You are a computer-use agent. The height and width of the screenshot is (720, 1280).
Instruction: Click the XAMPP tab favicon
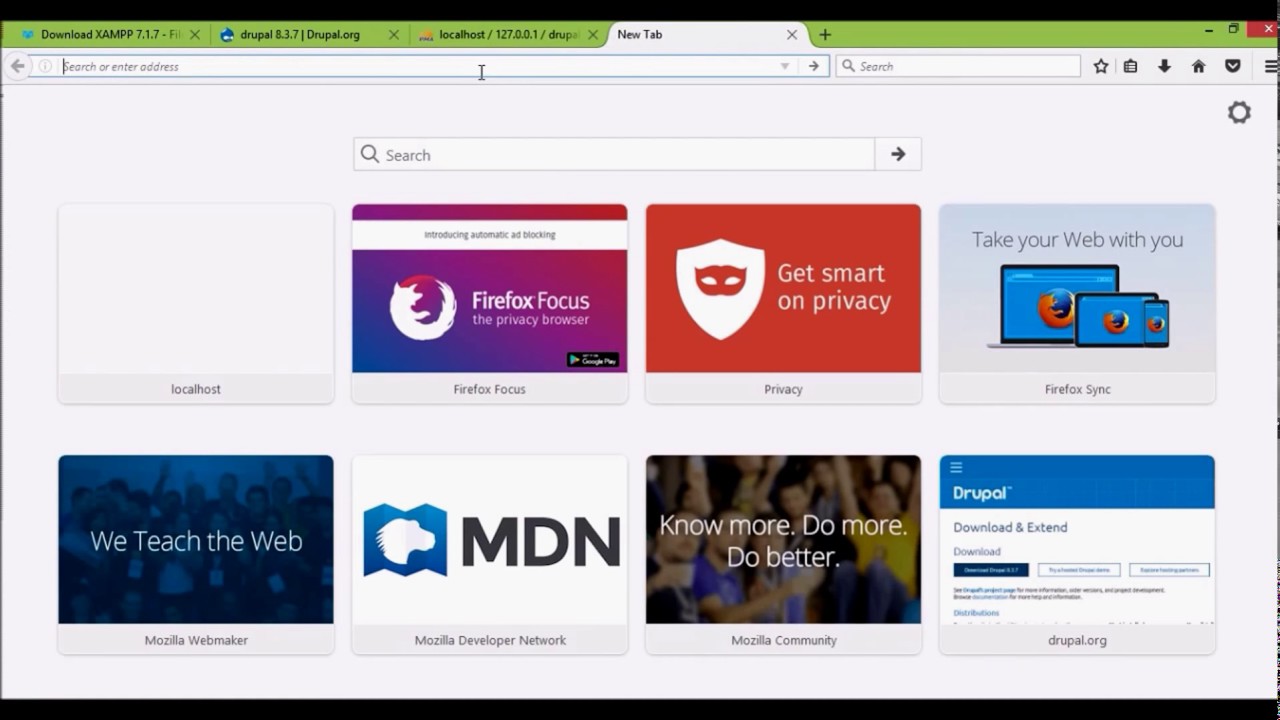click(x=28, y=34)
